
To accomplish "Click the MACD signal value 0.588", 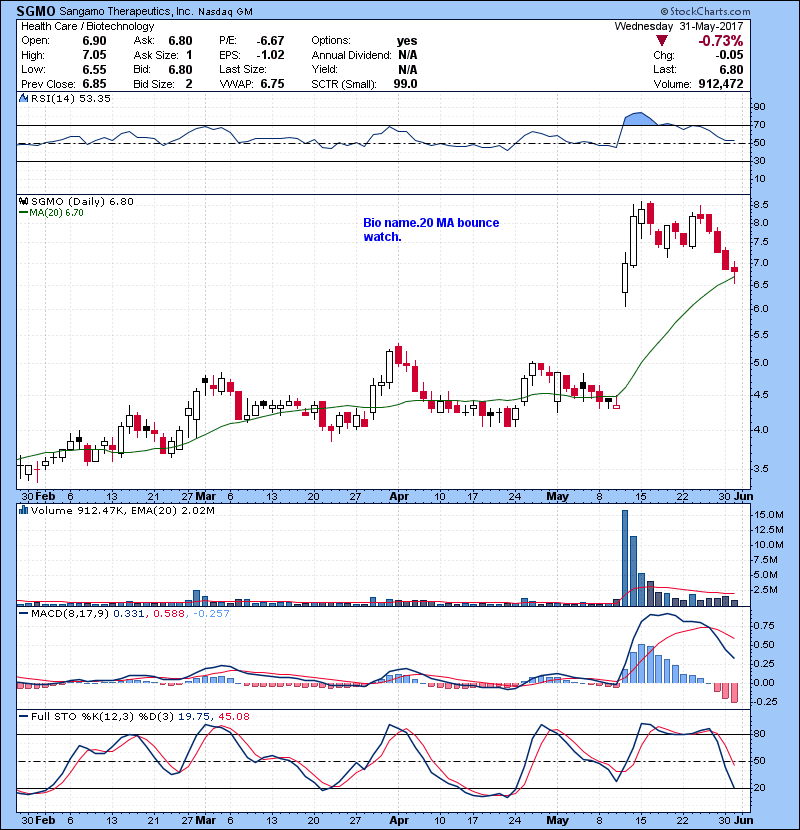I will coord(169,614).
